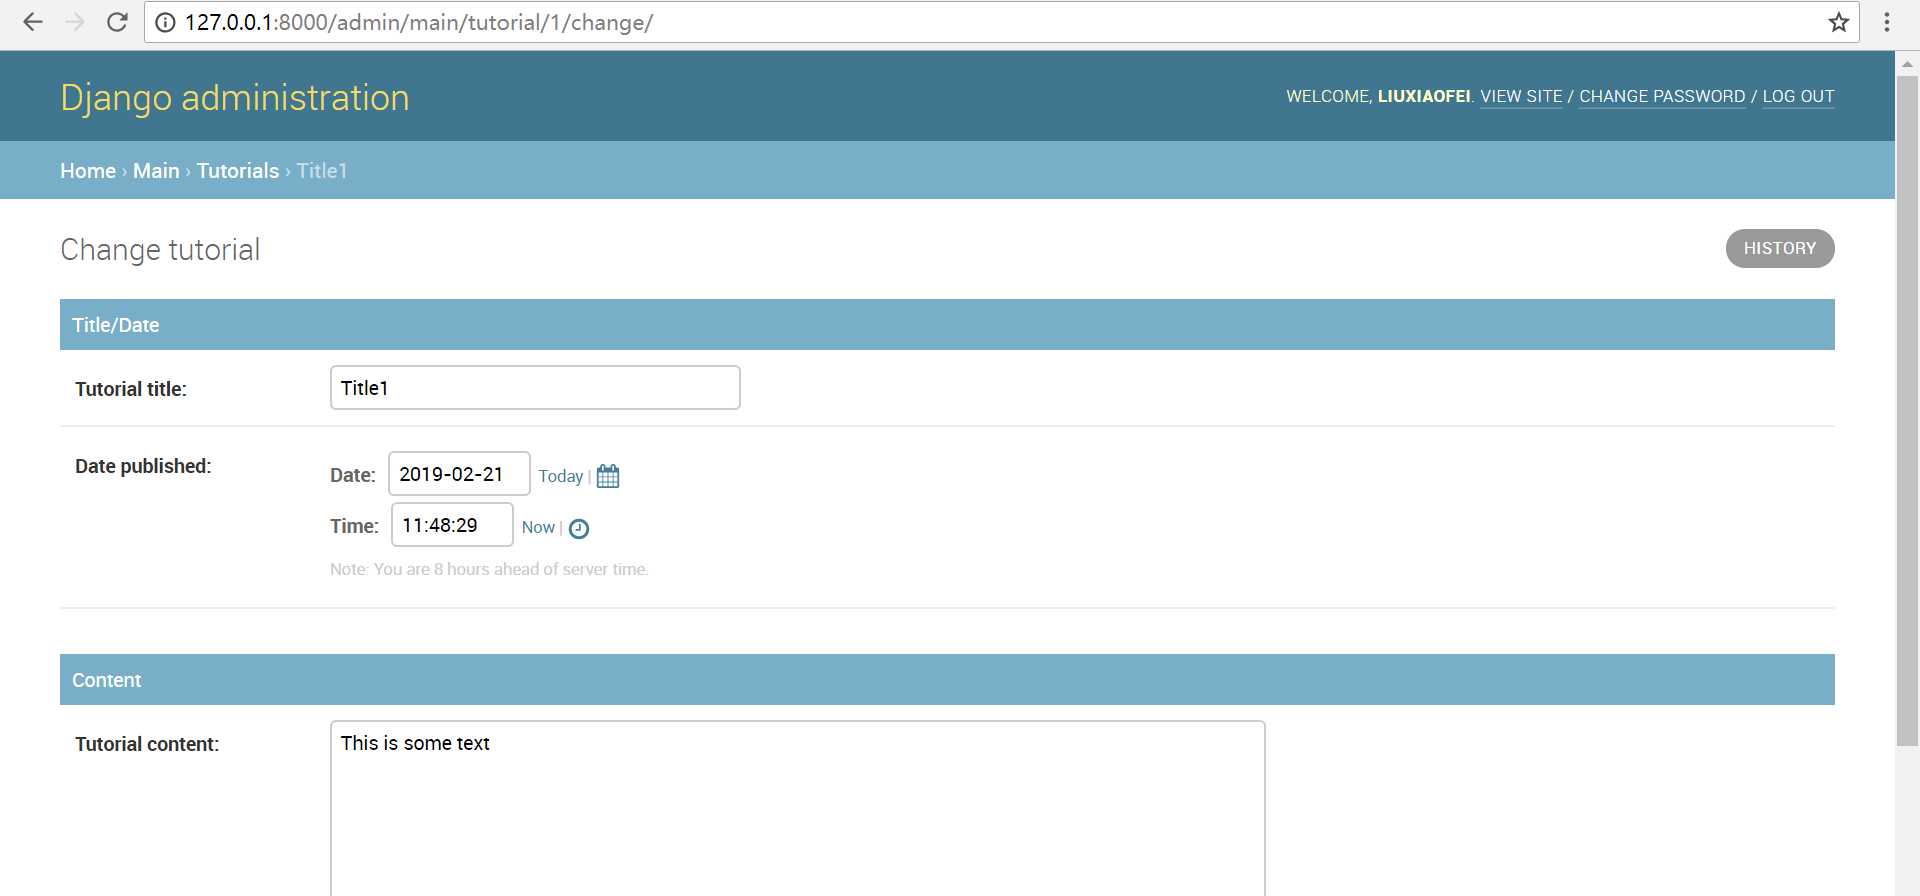Bookmark this page with the star icon
This screenshot has height=896, width=1920.
(x=1838, y=22)
